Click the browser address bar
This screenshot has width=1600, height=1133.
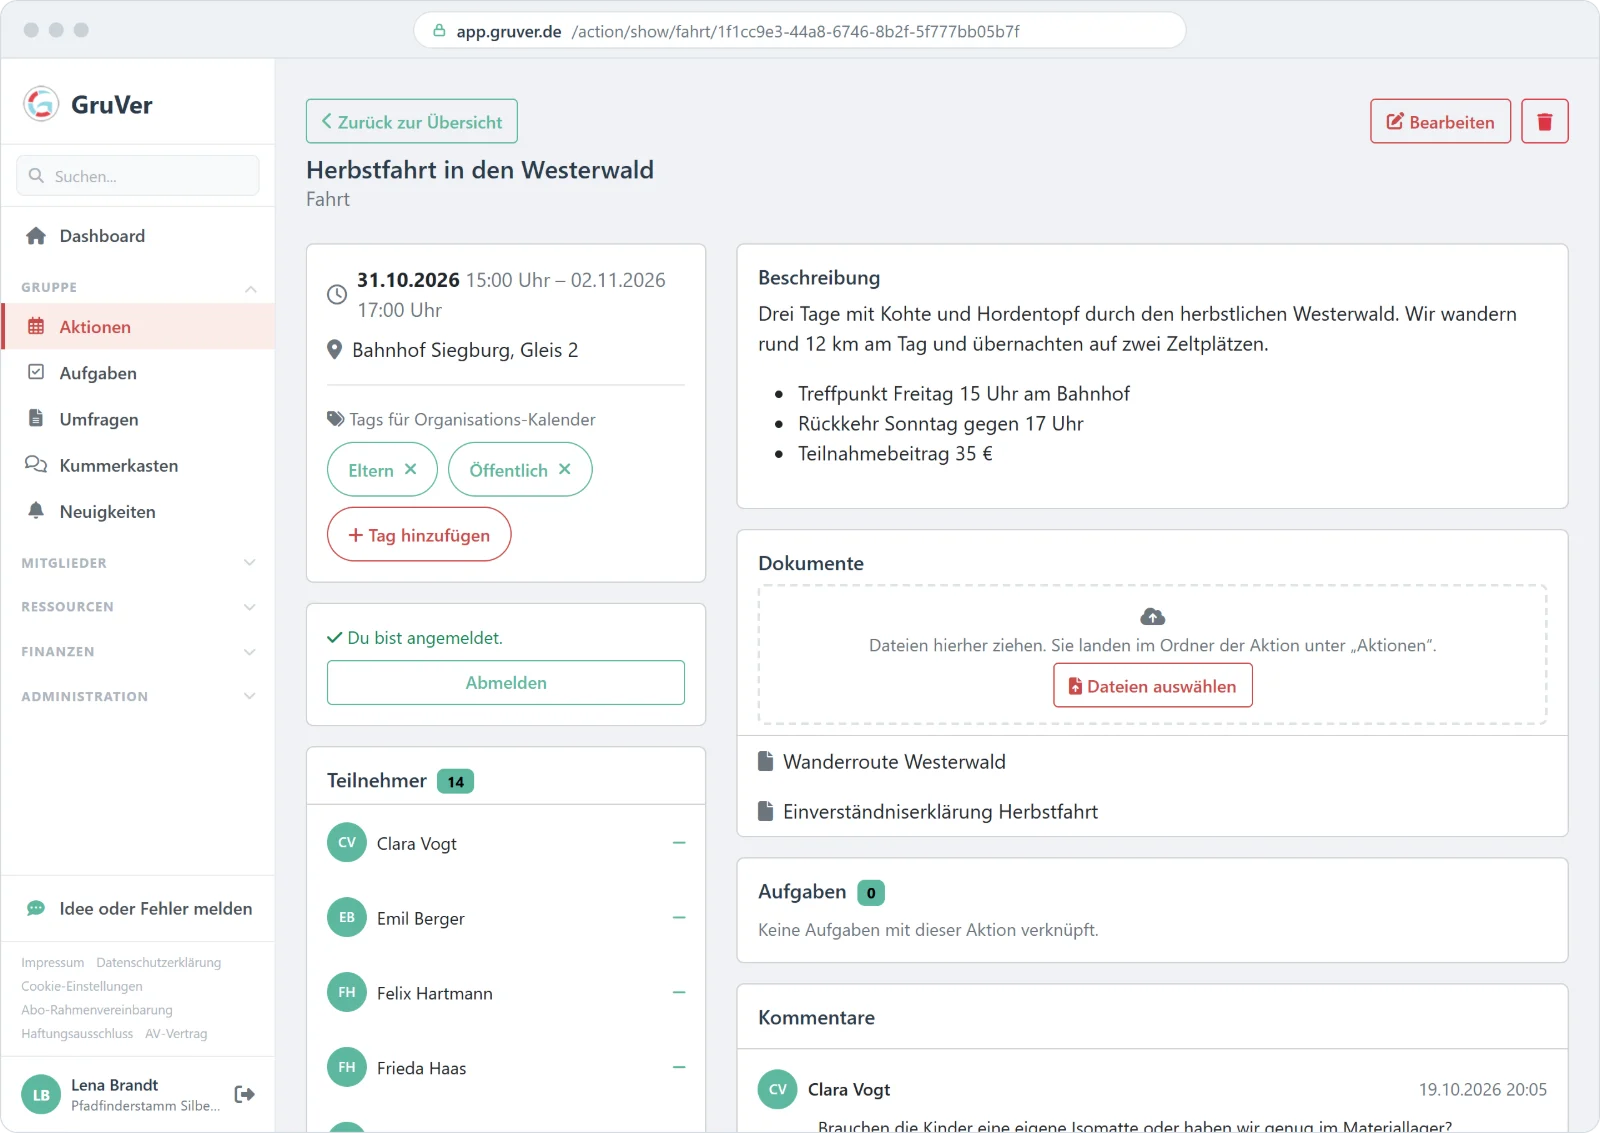coord(800,31)
